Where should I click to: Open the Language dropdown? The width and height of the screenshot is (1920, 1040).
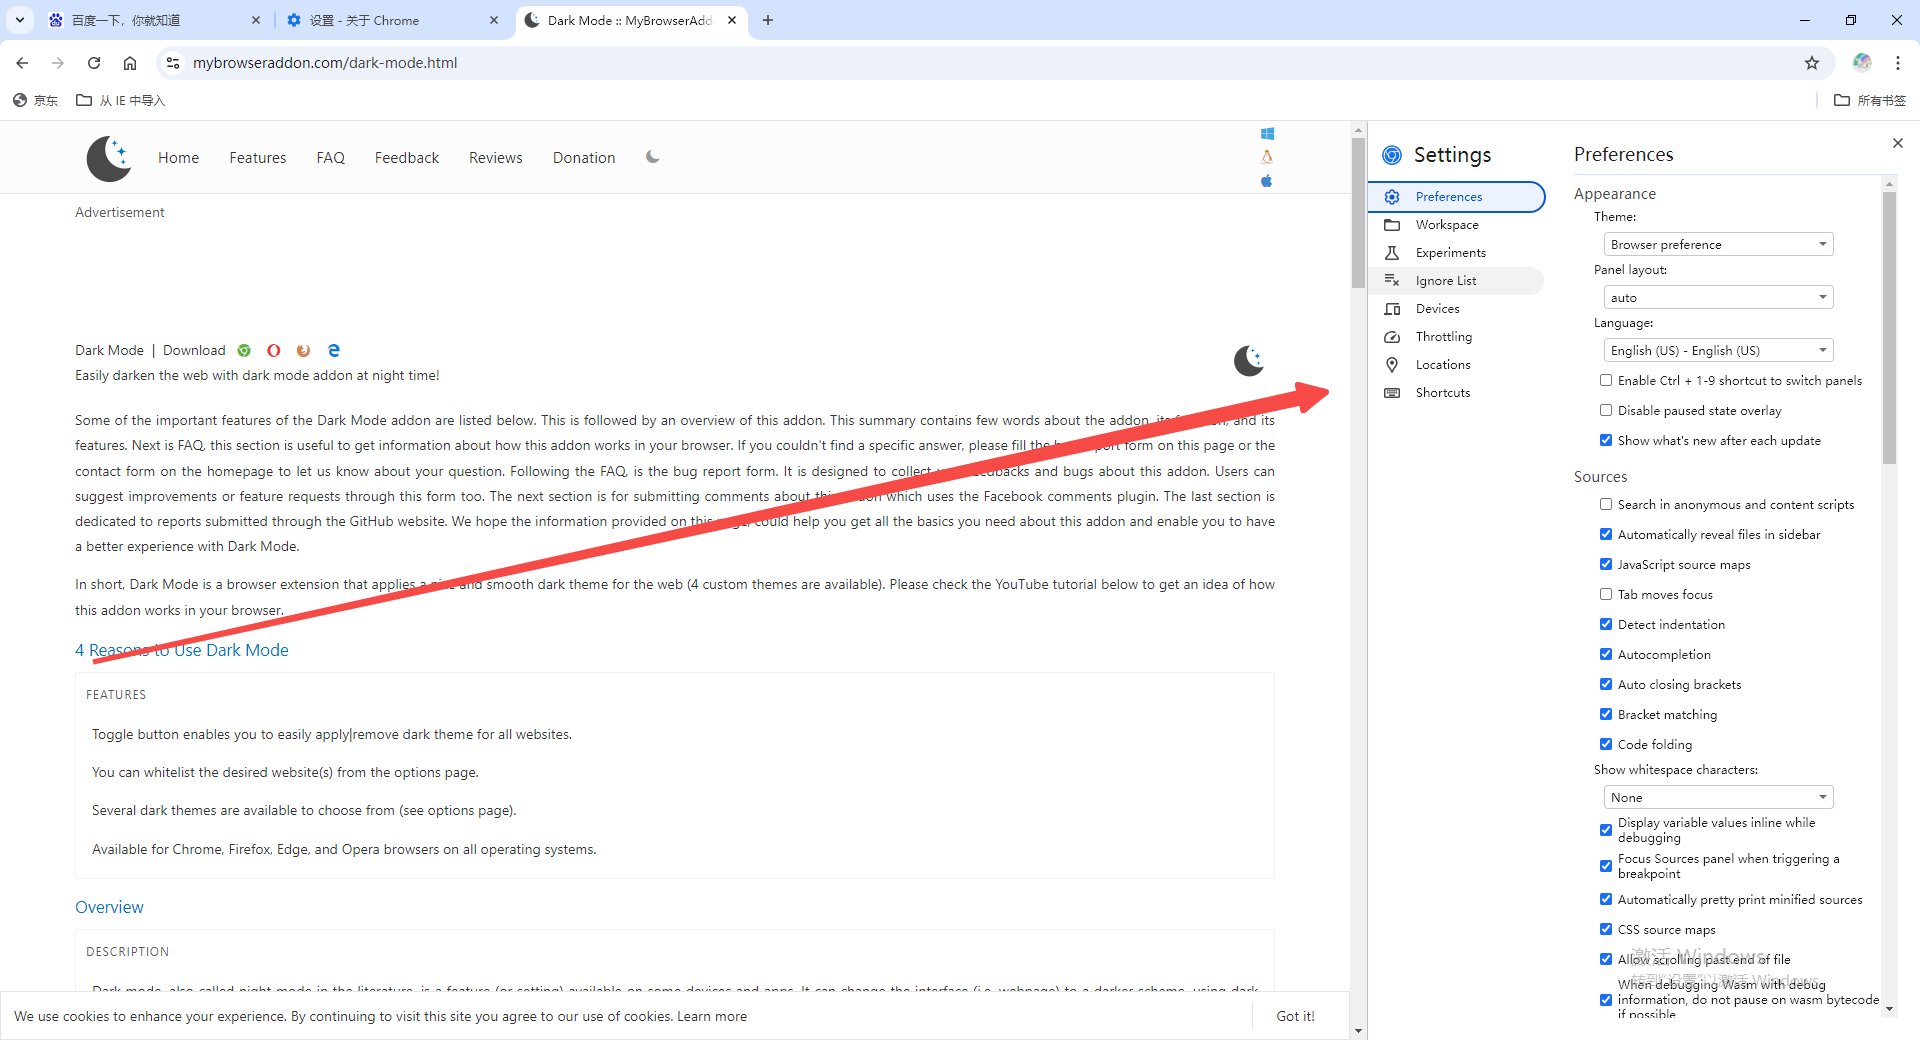point(1718,350)
